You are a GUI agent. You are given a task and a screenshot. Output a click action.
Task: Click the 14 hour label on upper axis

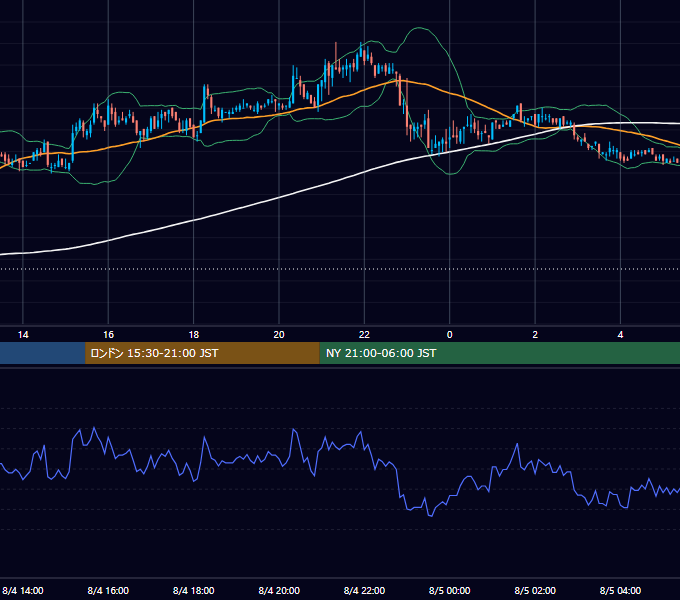23,335
